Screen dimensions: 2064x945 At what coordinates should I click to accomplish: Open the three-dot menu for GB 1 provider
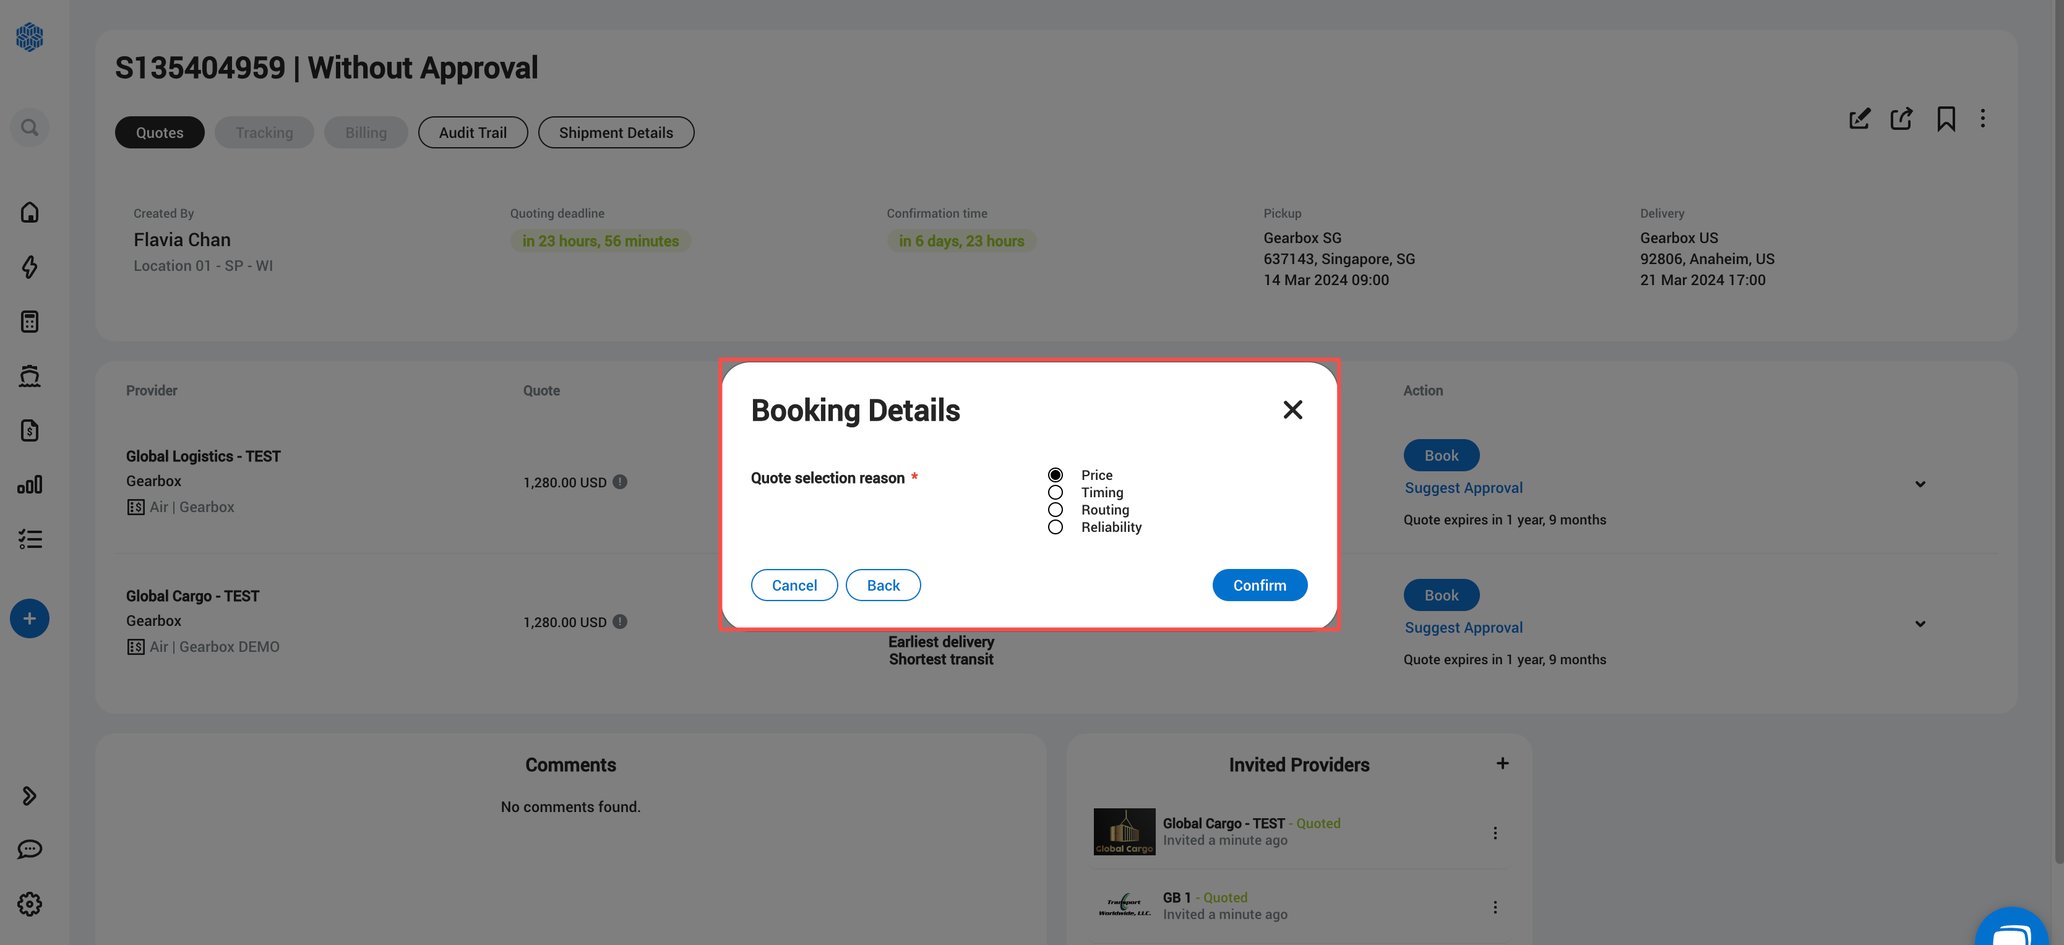click(1495, 906)
